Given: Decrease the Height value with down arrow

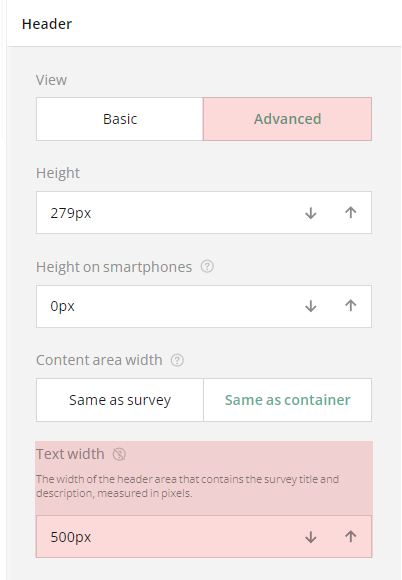Looking at the screenshot, I should click(x=311, y=213).
